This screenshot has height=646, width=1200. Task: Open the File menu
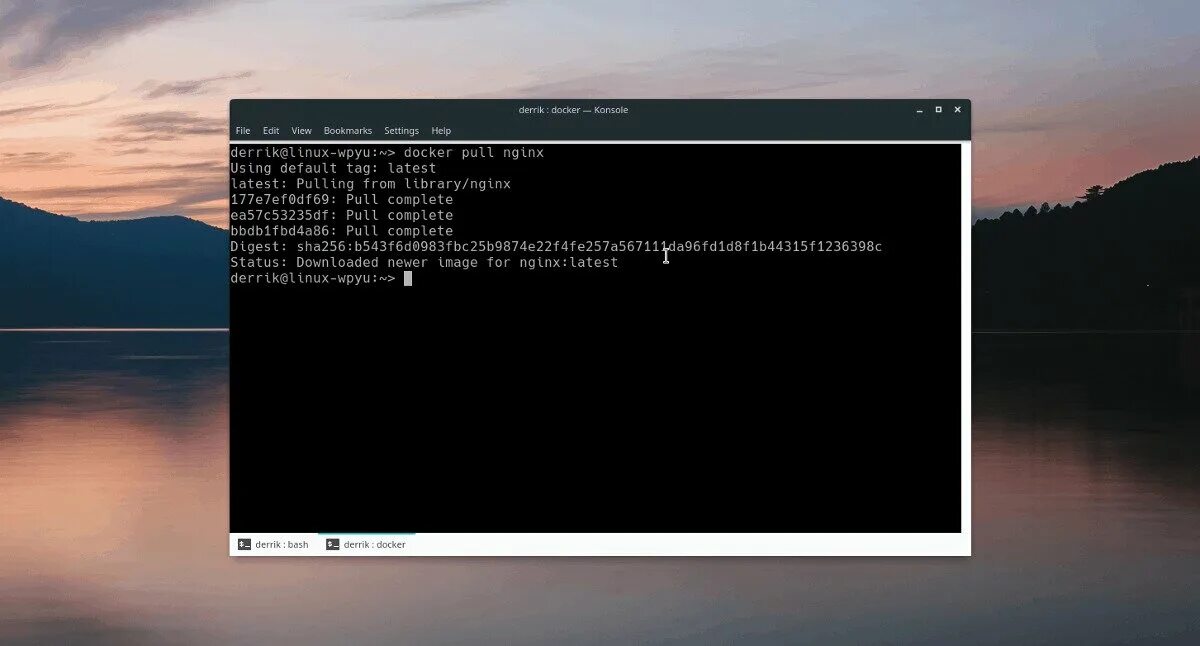242,130
